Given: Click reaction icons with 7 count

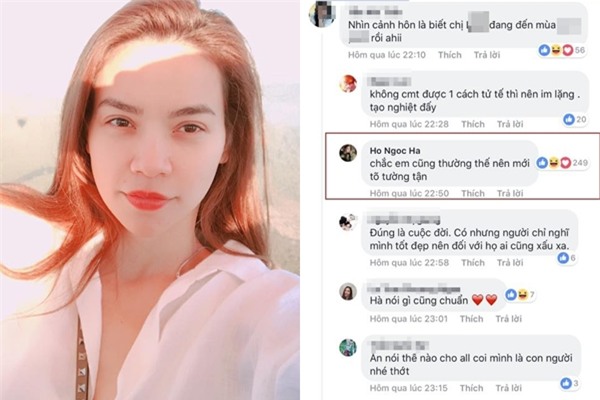Looking at the screenshot, I should tap(520, 295).
